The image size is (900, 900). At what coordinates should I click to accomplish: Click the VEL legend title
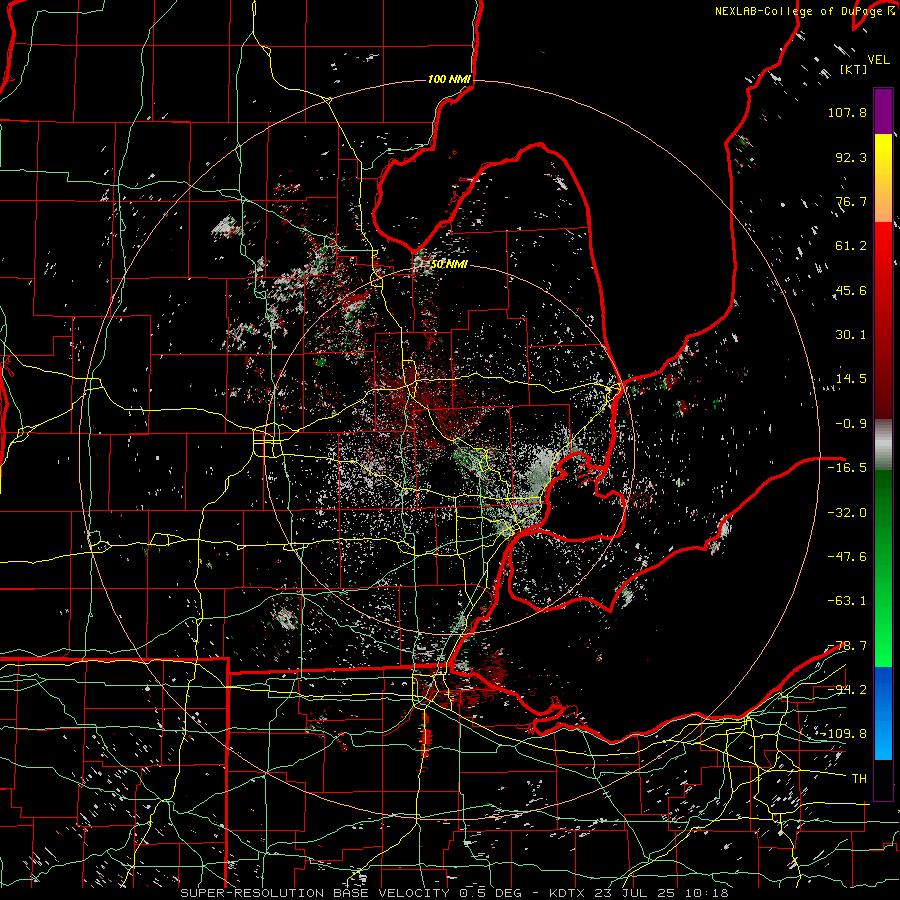tap(878, 60)
